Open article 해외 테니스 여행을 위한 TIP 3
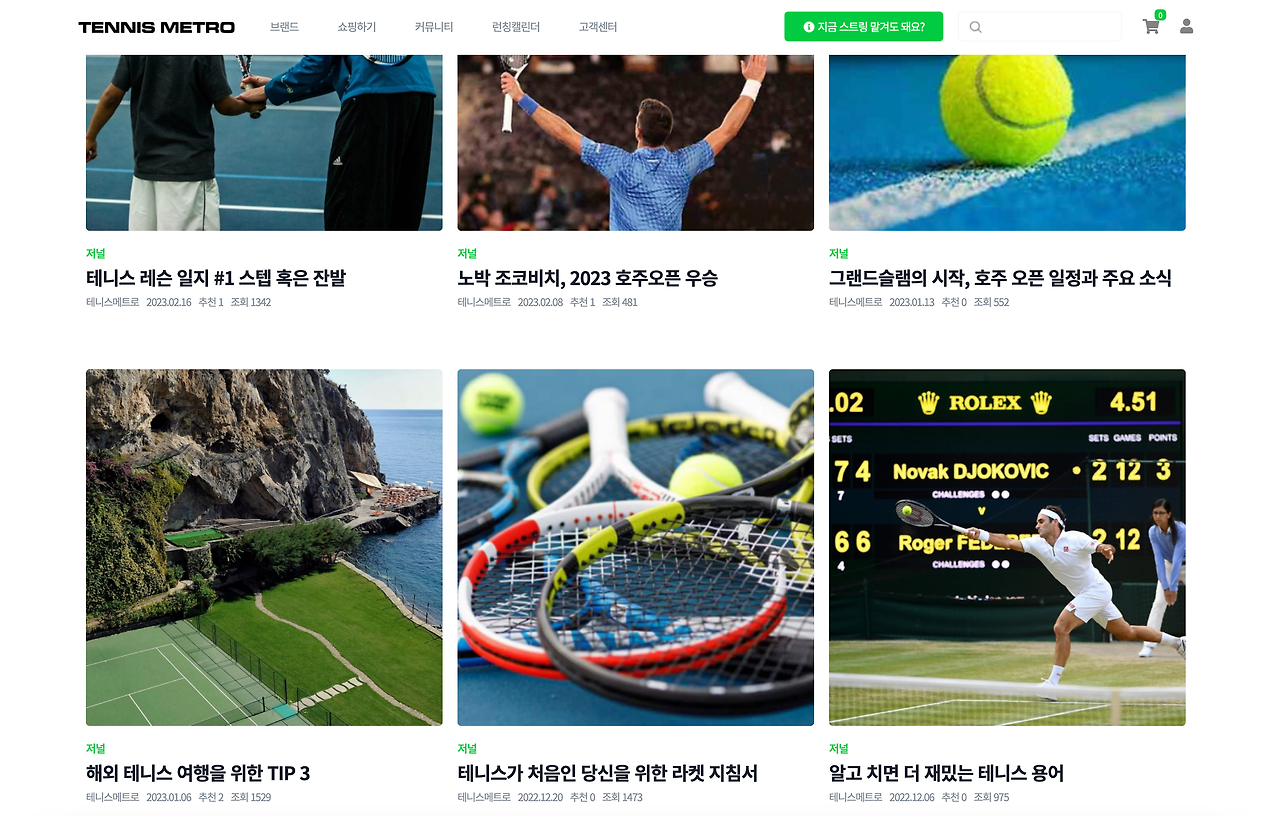The height and width of the screenshot is (816, 1280). pyautogui.click(x=198, y=773)
